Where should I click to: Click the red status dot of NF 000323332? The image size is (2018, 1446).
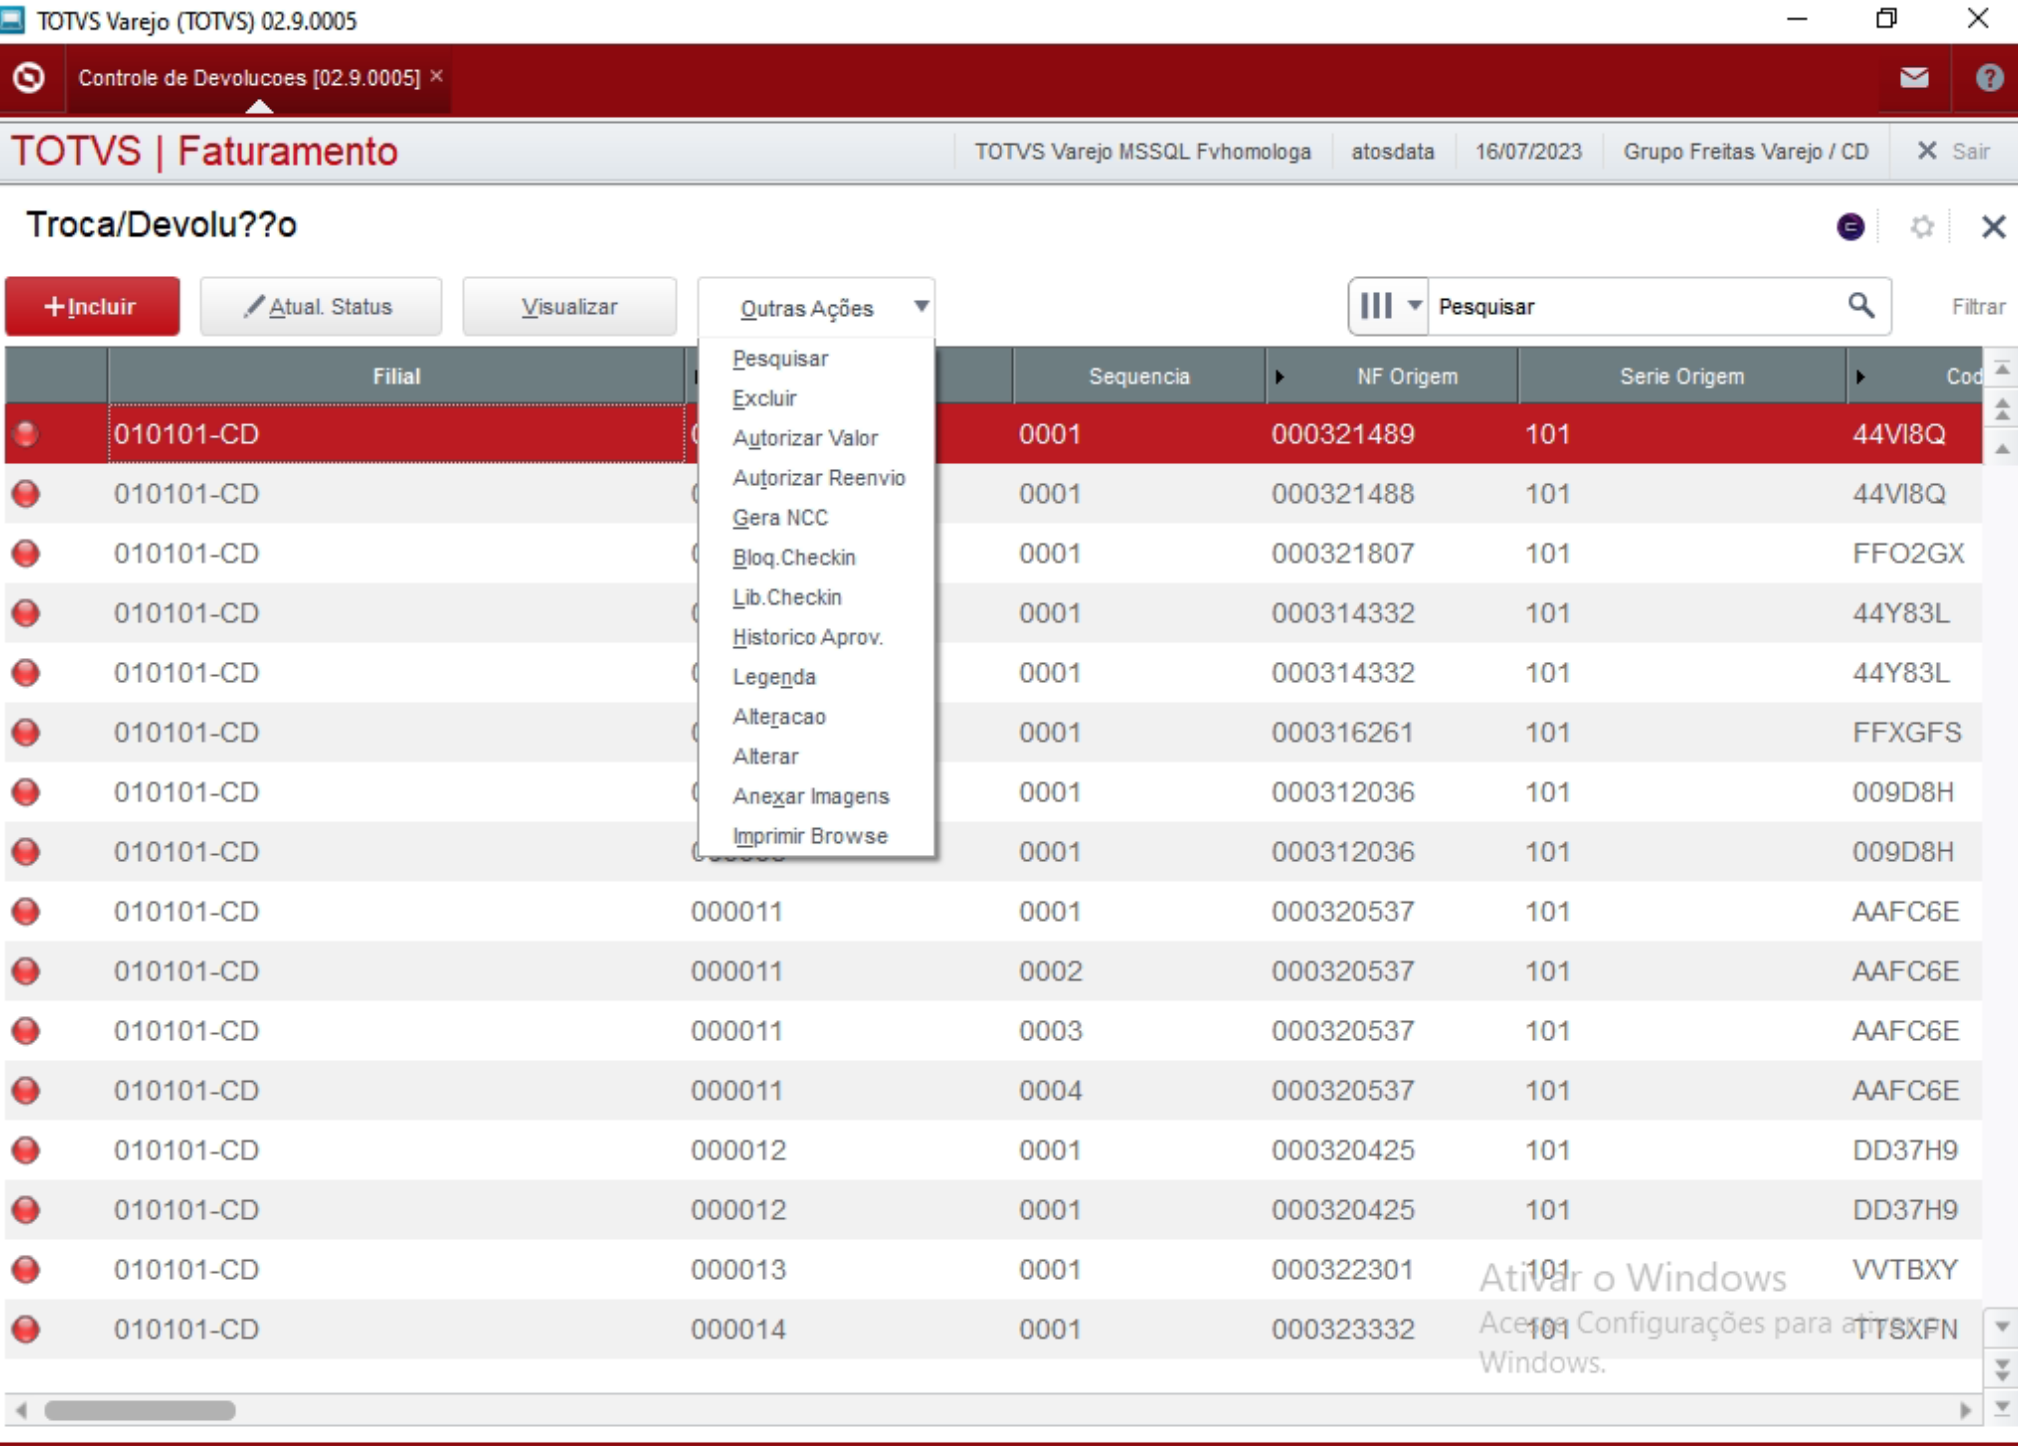pyautogui.click(x=26, y=1329)
